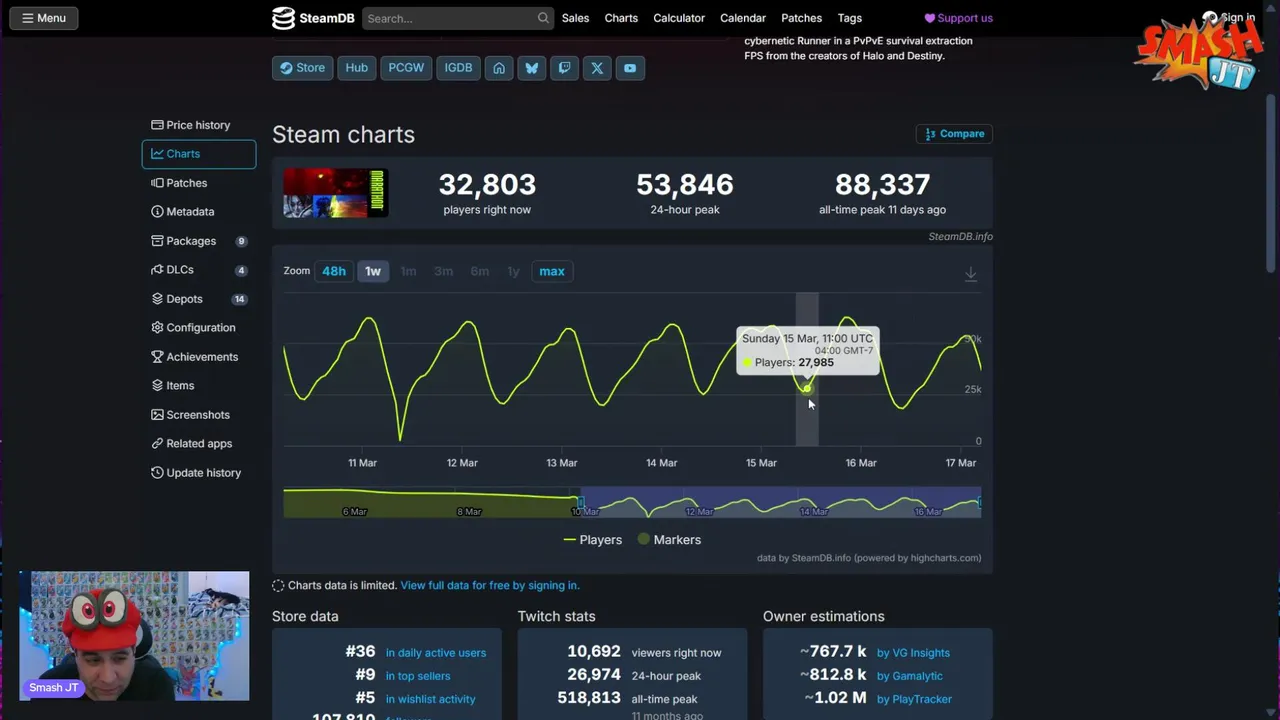Open DLCs in sidebar
Image resolution: width=1280 pixels, height=720 pixels.
(199, 270)
